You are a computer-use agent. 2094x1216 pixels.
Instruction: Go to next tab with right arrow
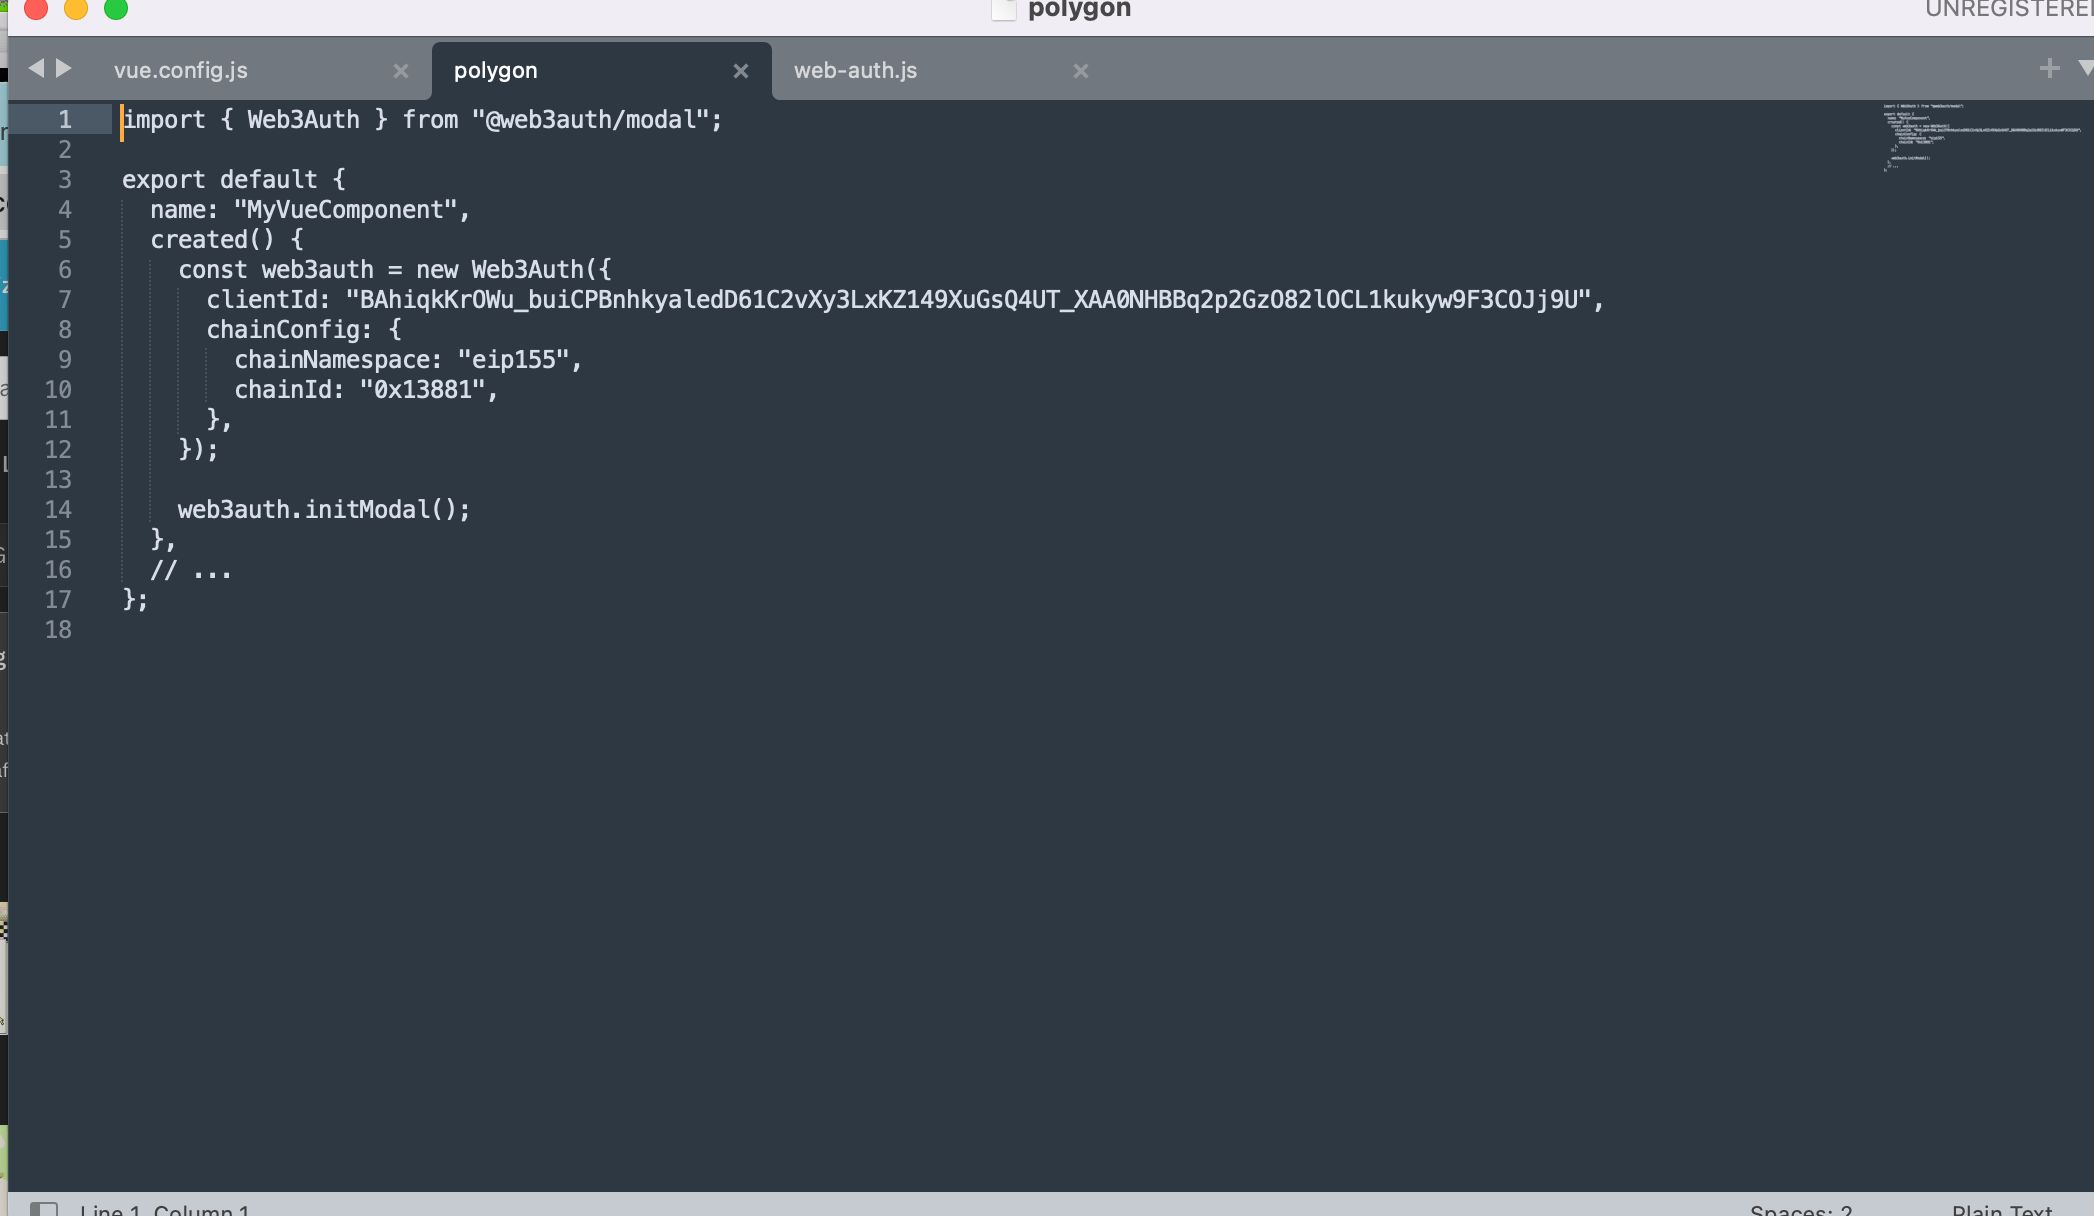coord(64,68)
